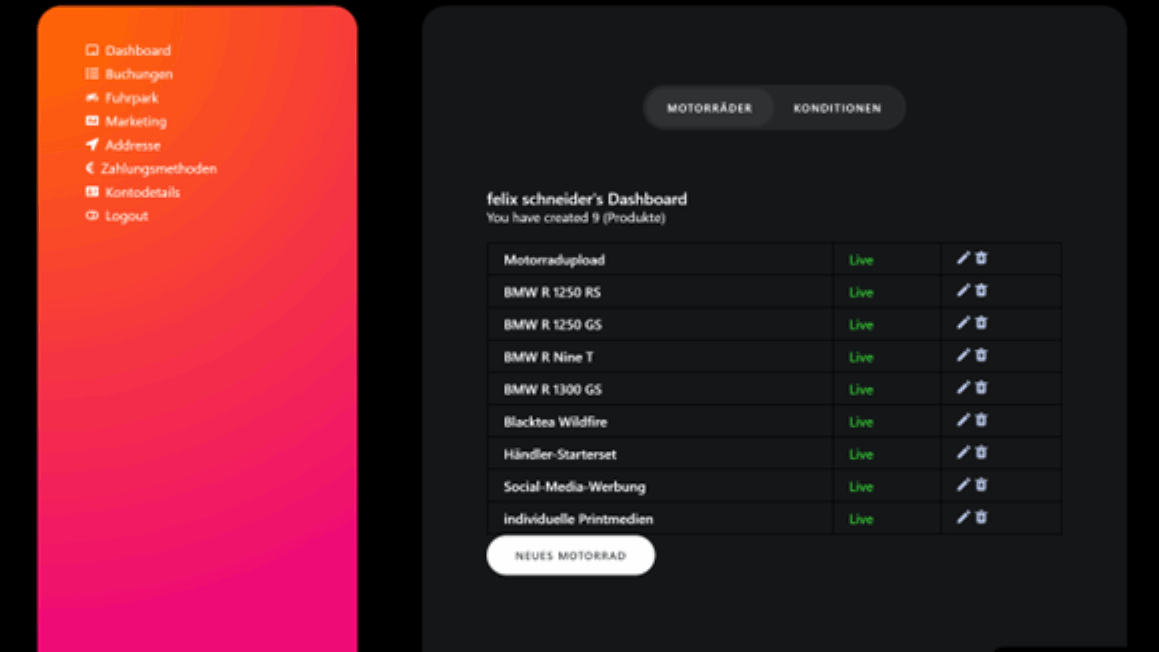This screenshot has width=1159, height=652.
Task: Delete the BMW R 1250 RS entry
Action: 981,291
